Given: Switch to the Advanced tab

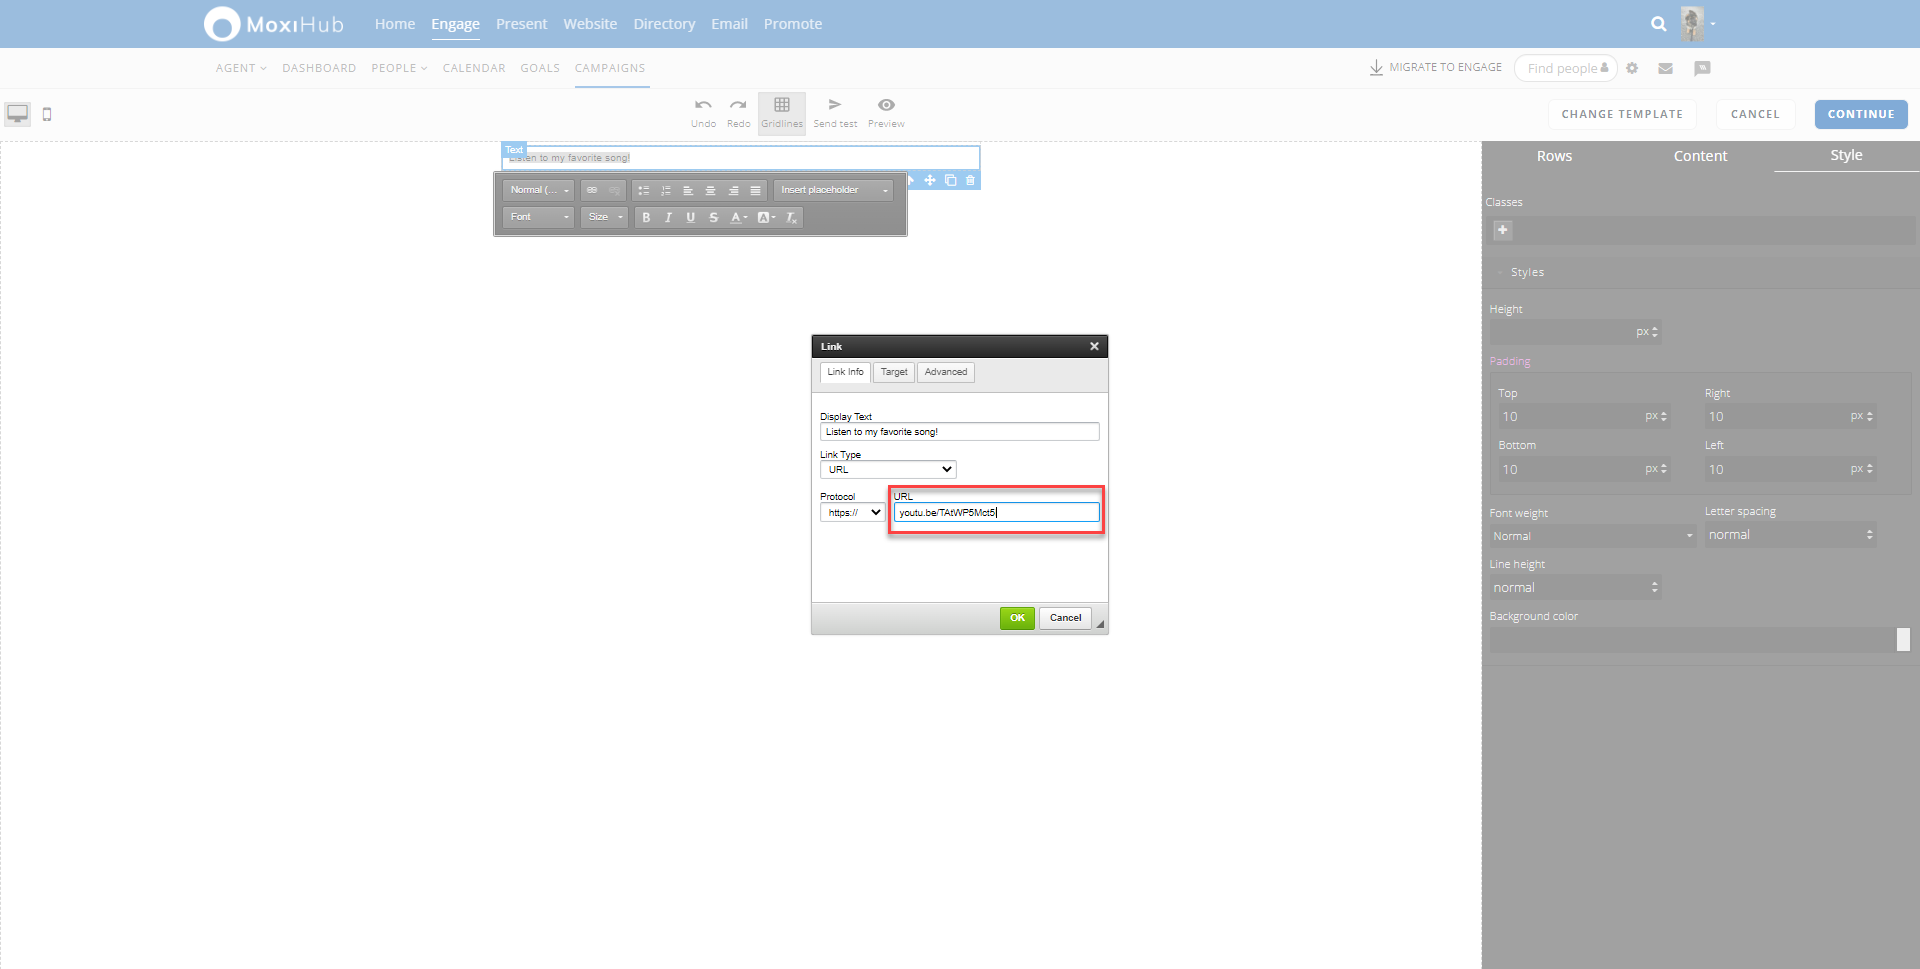Looking at the screenshot, I should (x=946, y=372).
